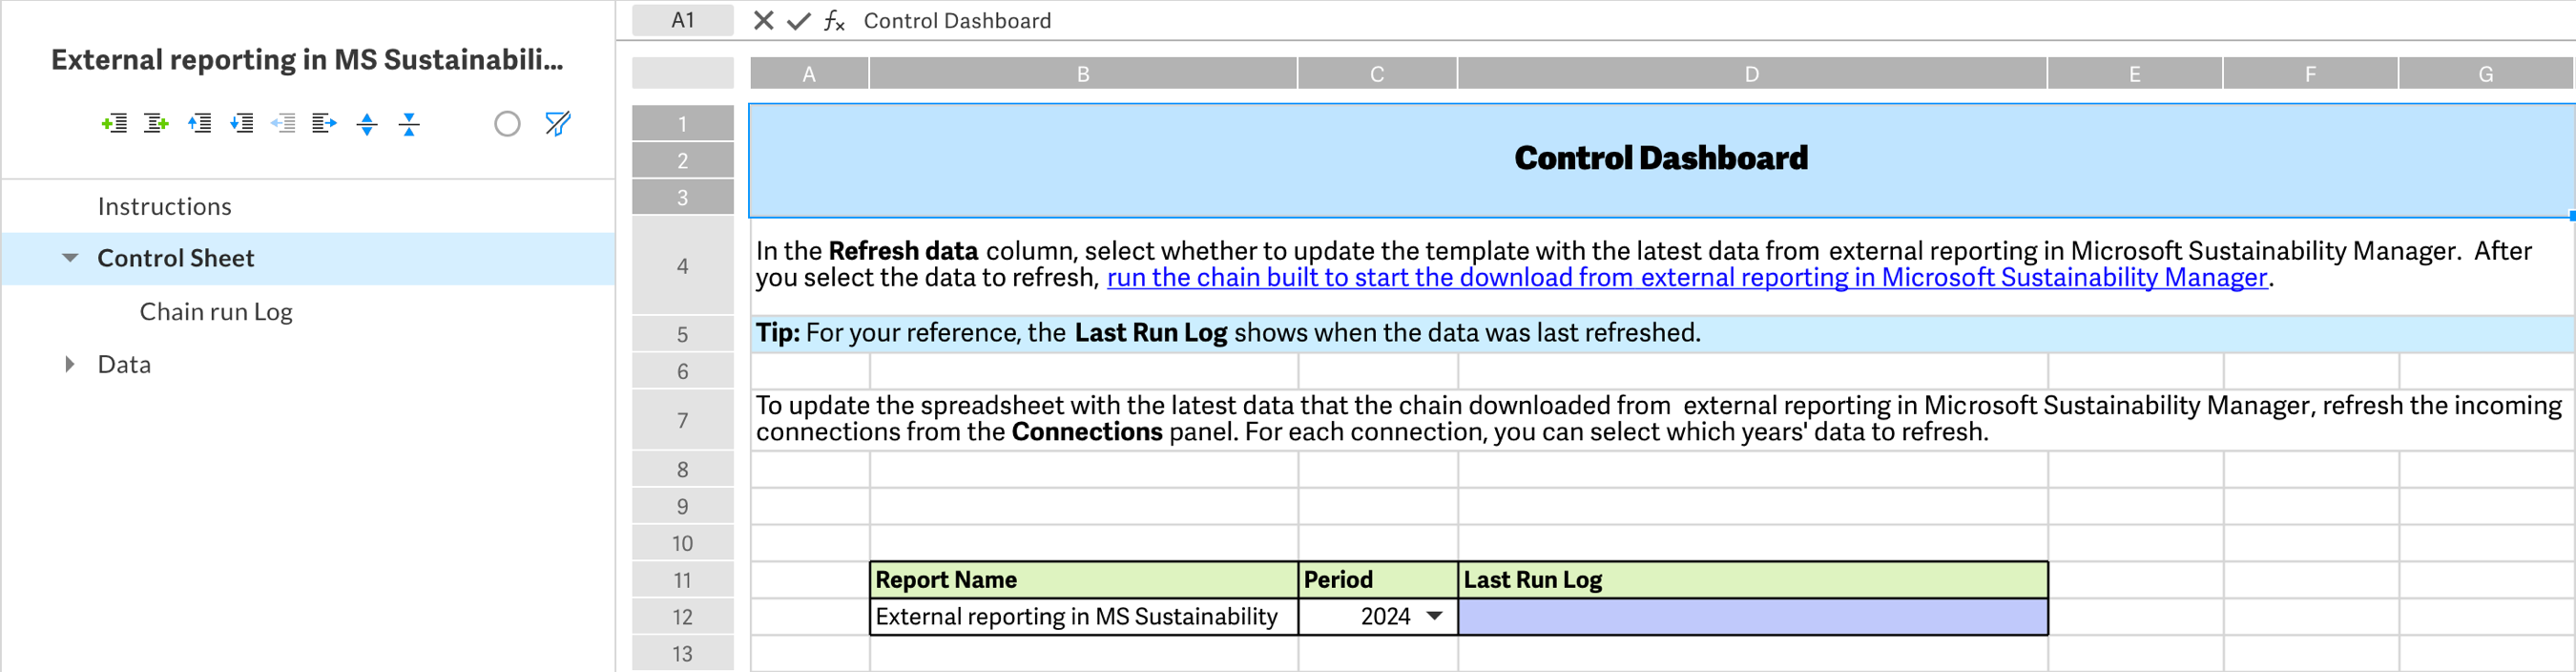Click the greyed outdent sheet icon
The height and width of the screenshot is (672, 2576).
[283, 124]
